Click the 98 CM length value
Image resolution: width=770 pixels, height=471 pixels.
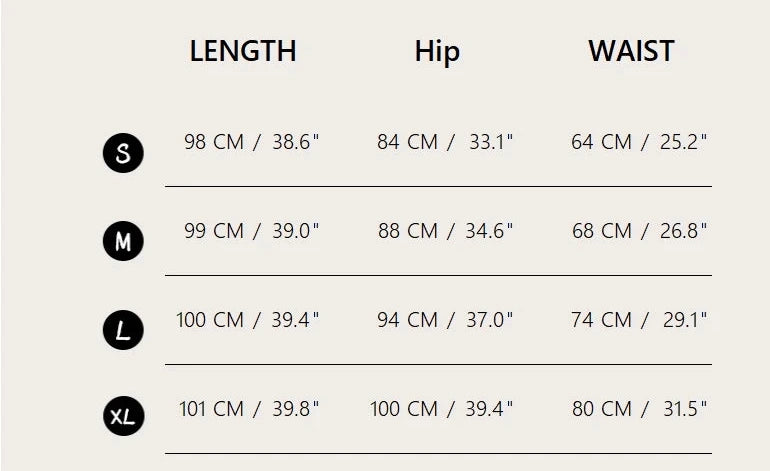tap(214, 142)
